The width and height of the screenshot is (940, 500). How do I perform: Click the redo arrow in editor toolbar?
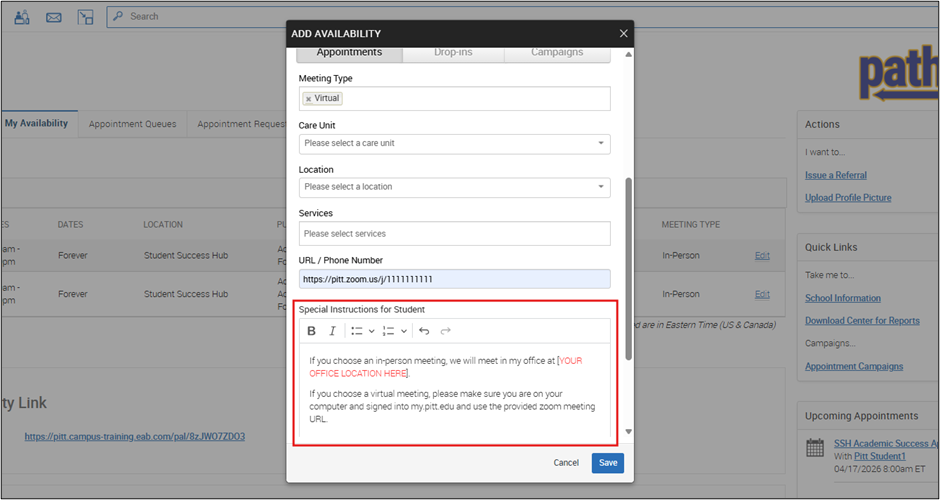[x=445, y=330]
